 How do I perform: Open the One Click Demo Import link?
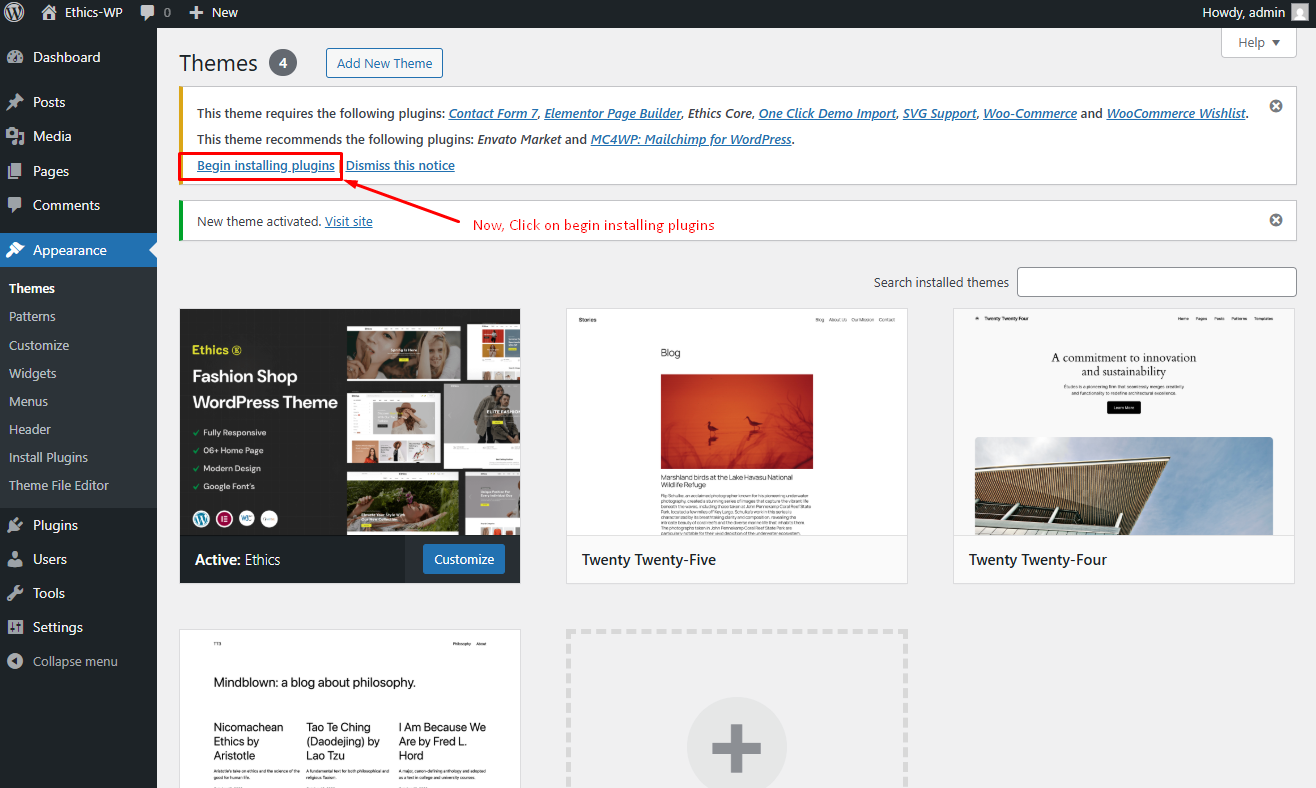click(x=827, y=113)
